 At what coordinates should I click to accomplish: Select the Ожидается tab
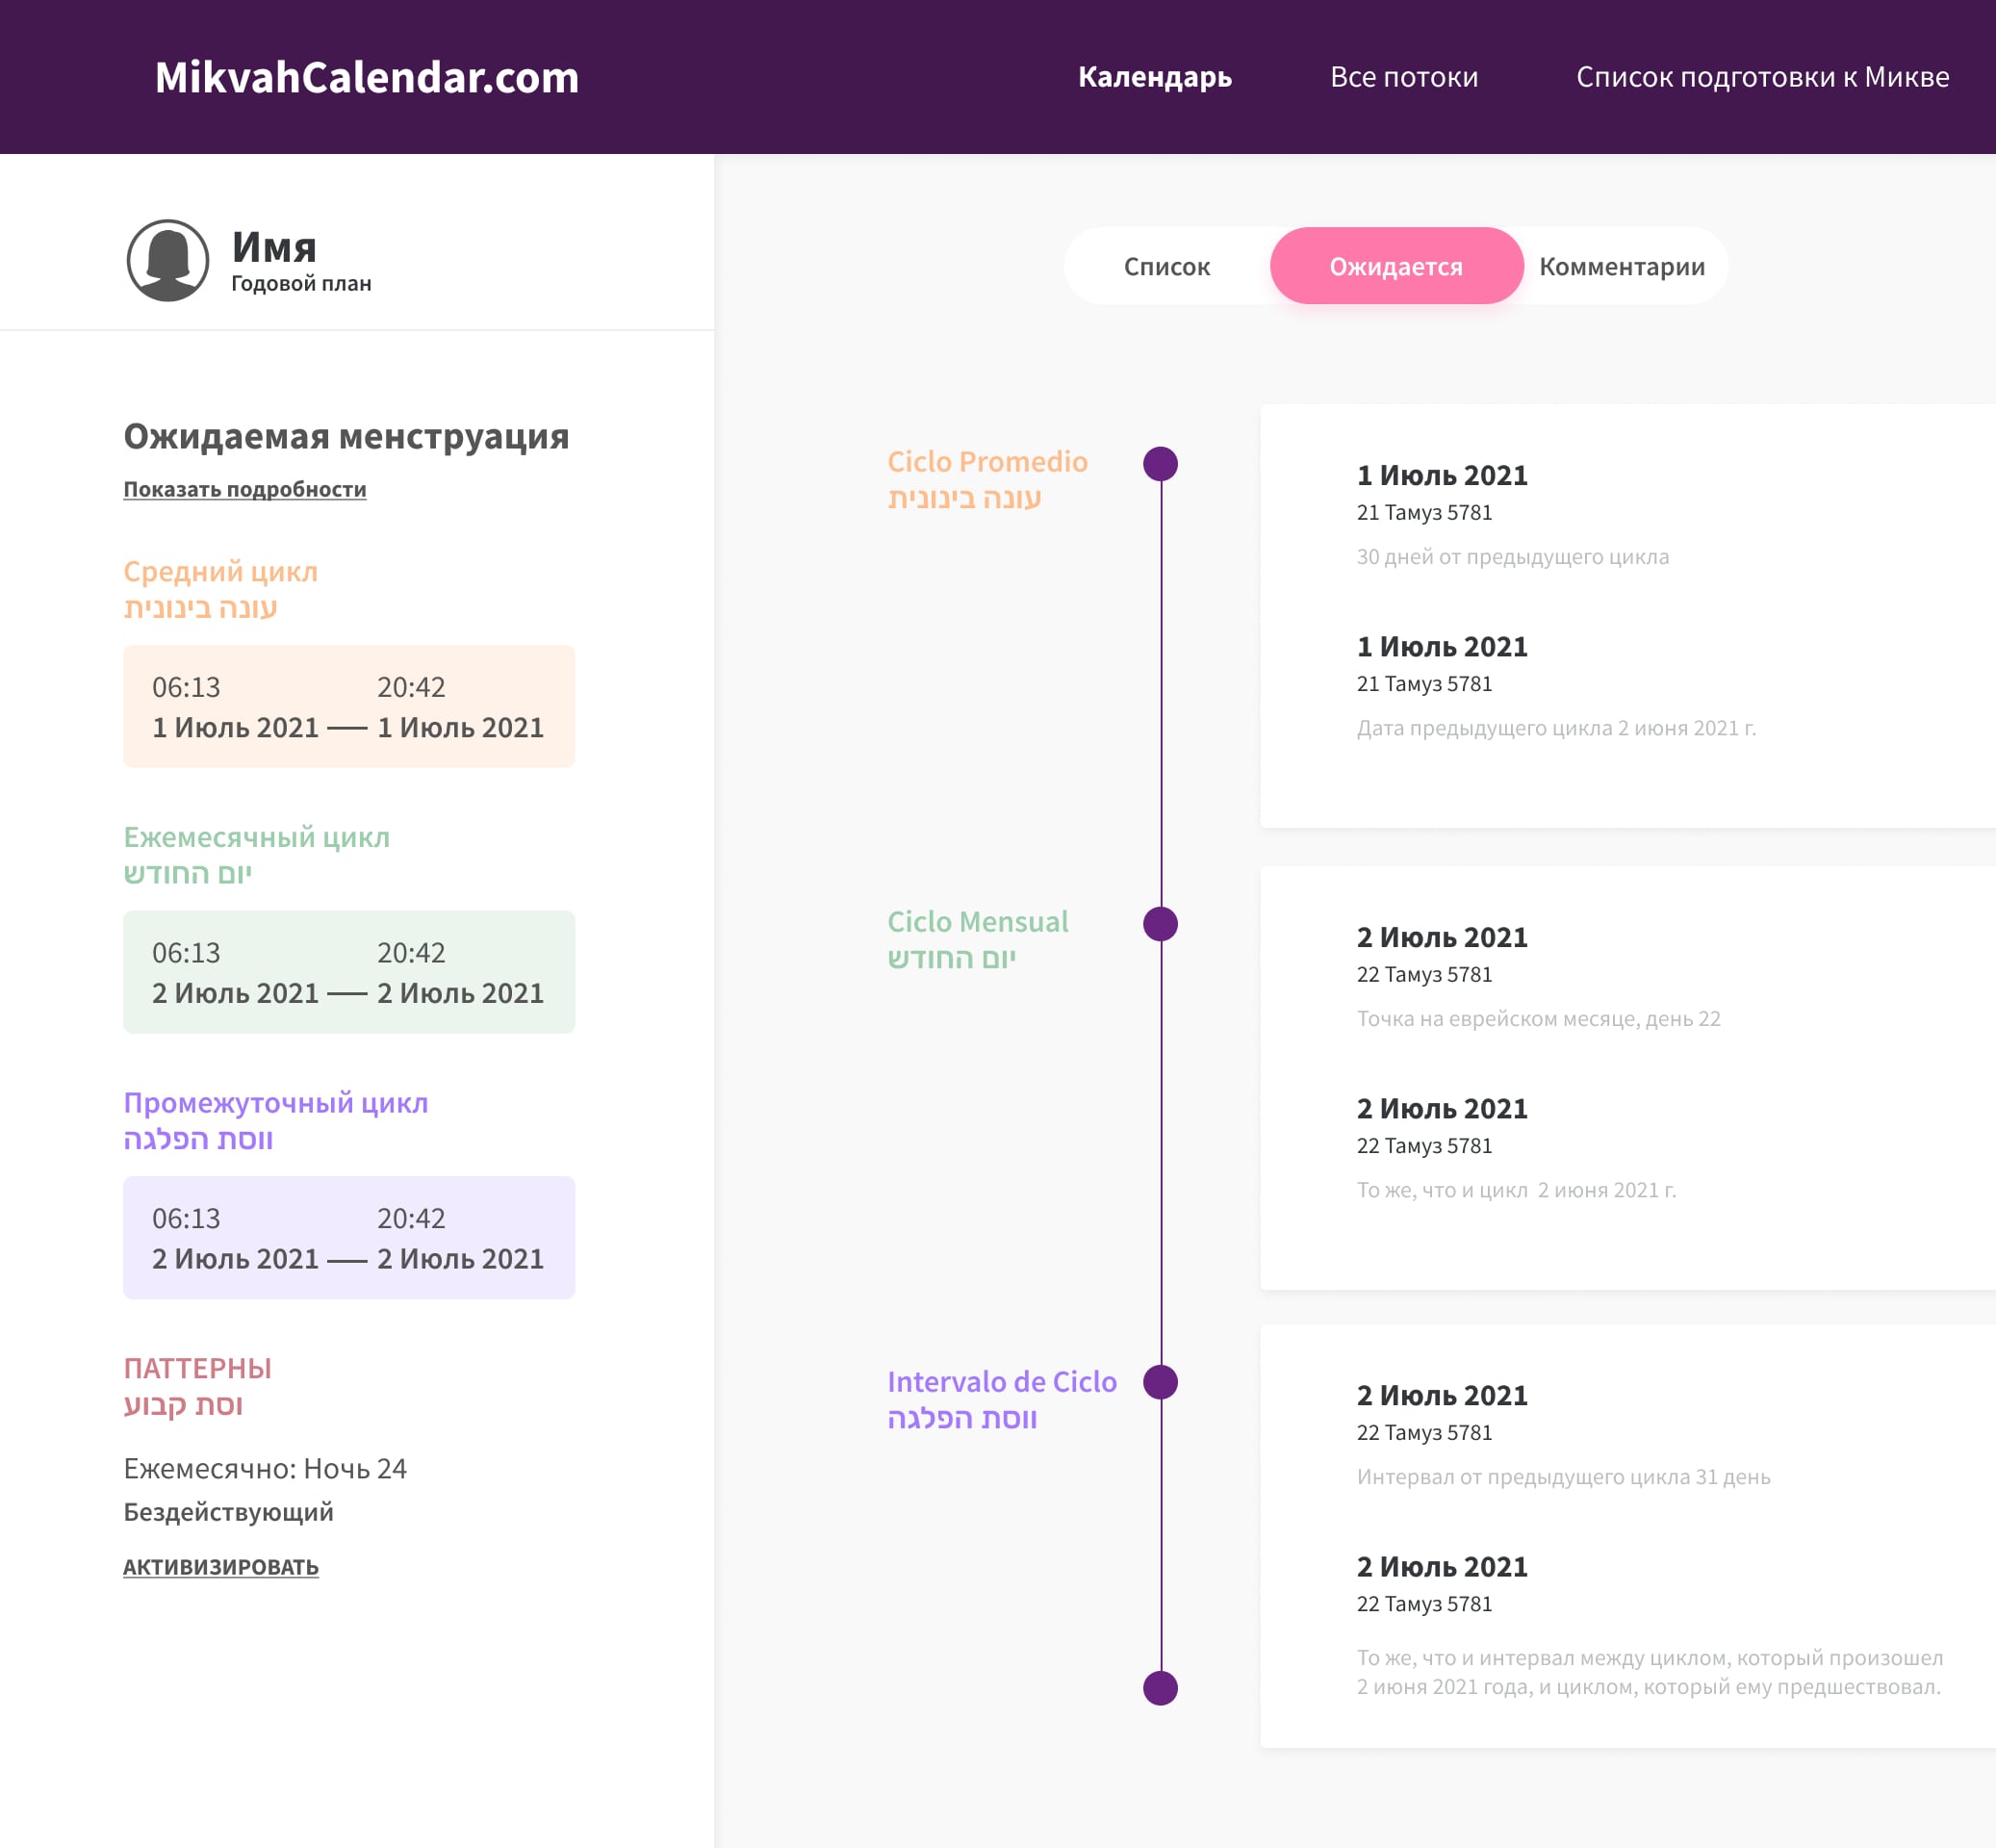(1395, 266)
